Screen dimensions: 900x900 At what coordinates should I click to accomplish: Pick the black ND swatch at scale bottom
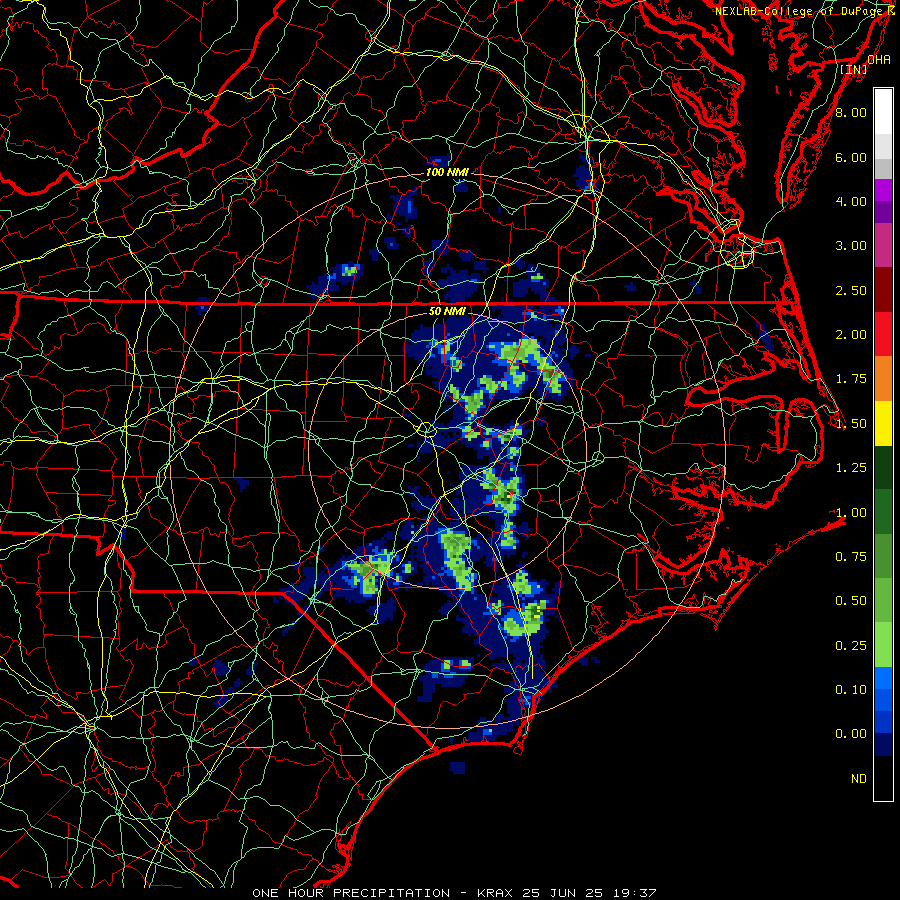point(883,778)
